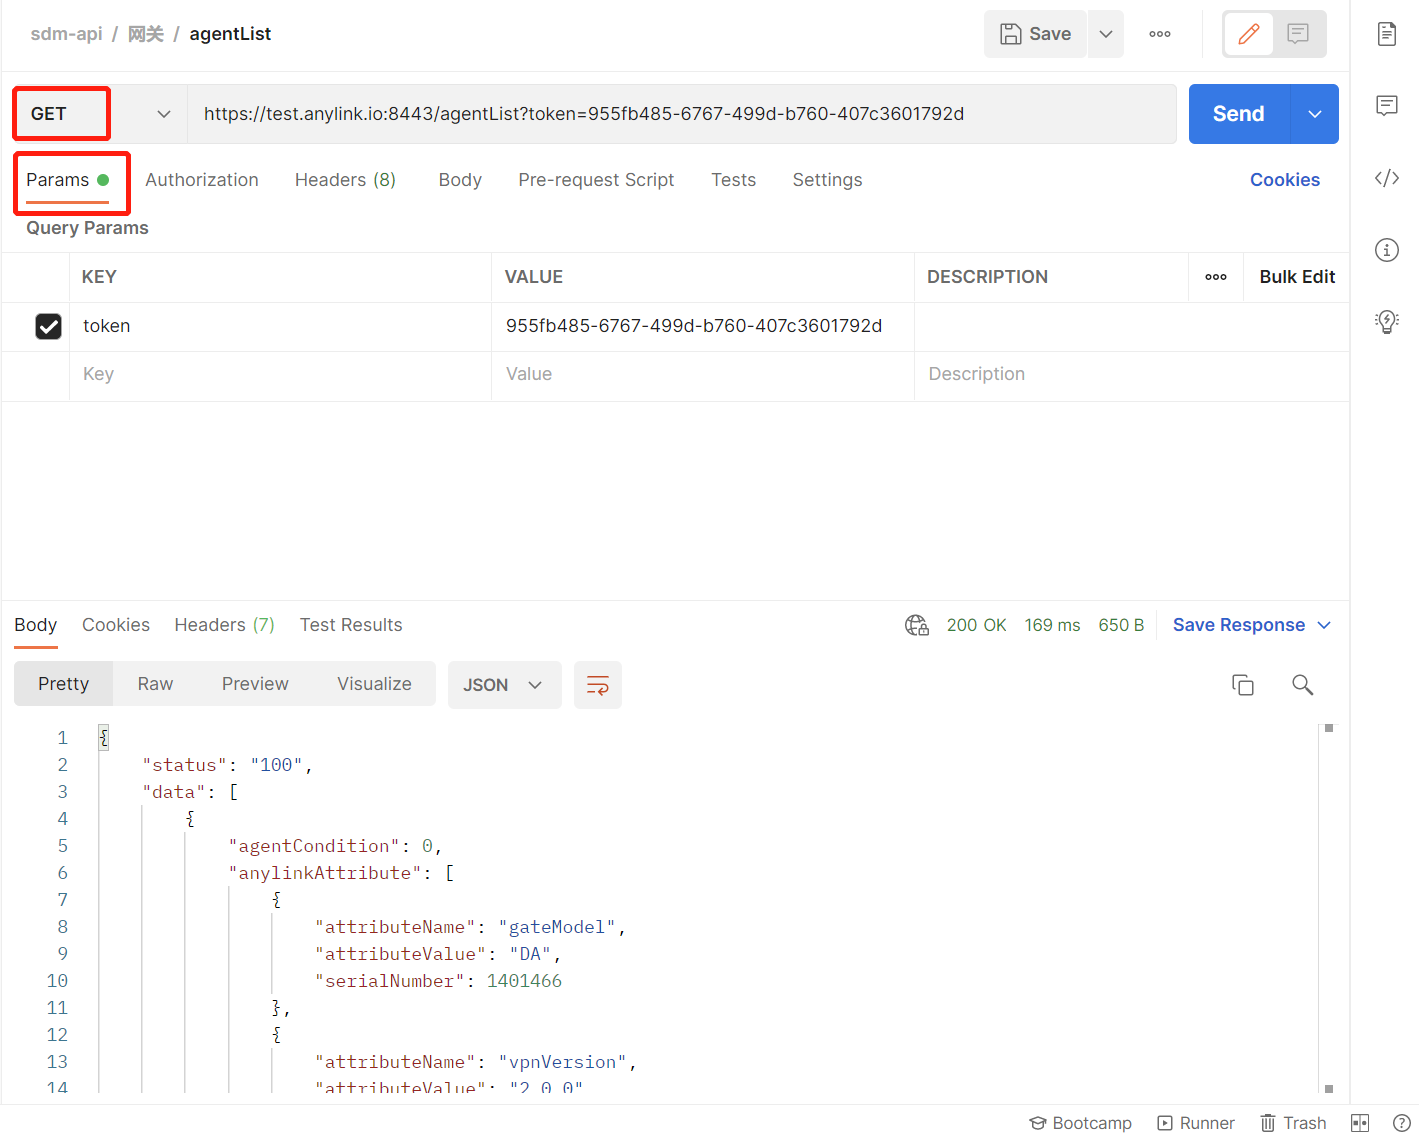Select the Params tab
This screenshot has height=1138, width=1419.
(x=67, y=180)
